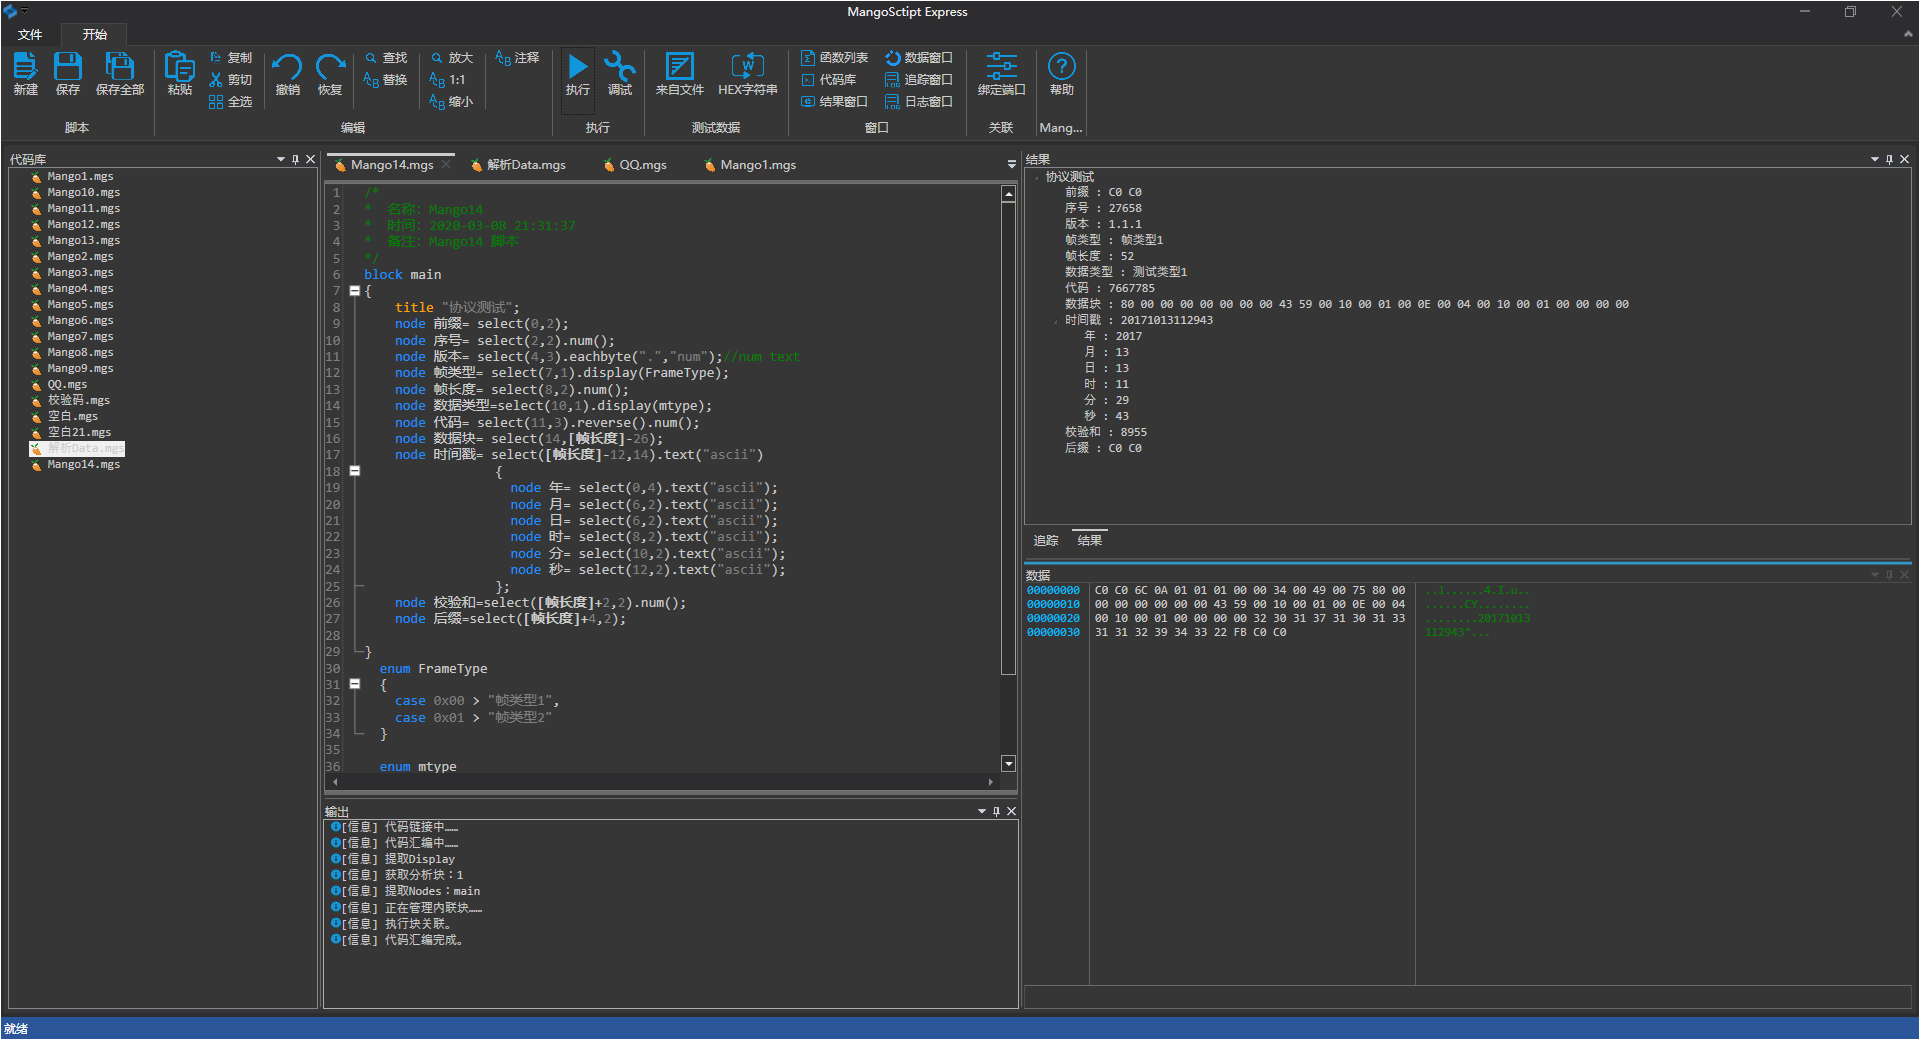Pin the 结果 panel
Image resolution: width=1920 pixels, height=1040 pixels.
click(x=1890, y=159)
